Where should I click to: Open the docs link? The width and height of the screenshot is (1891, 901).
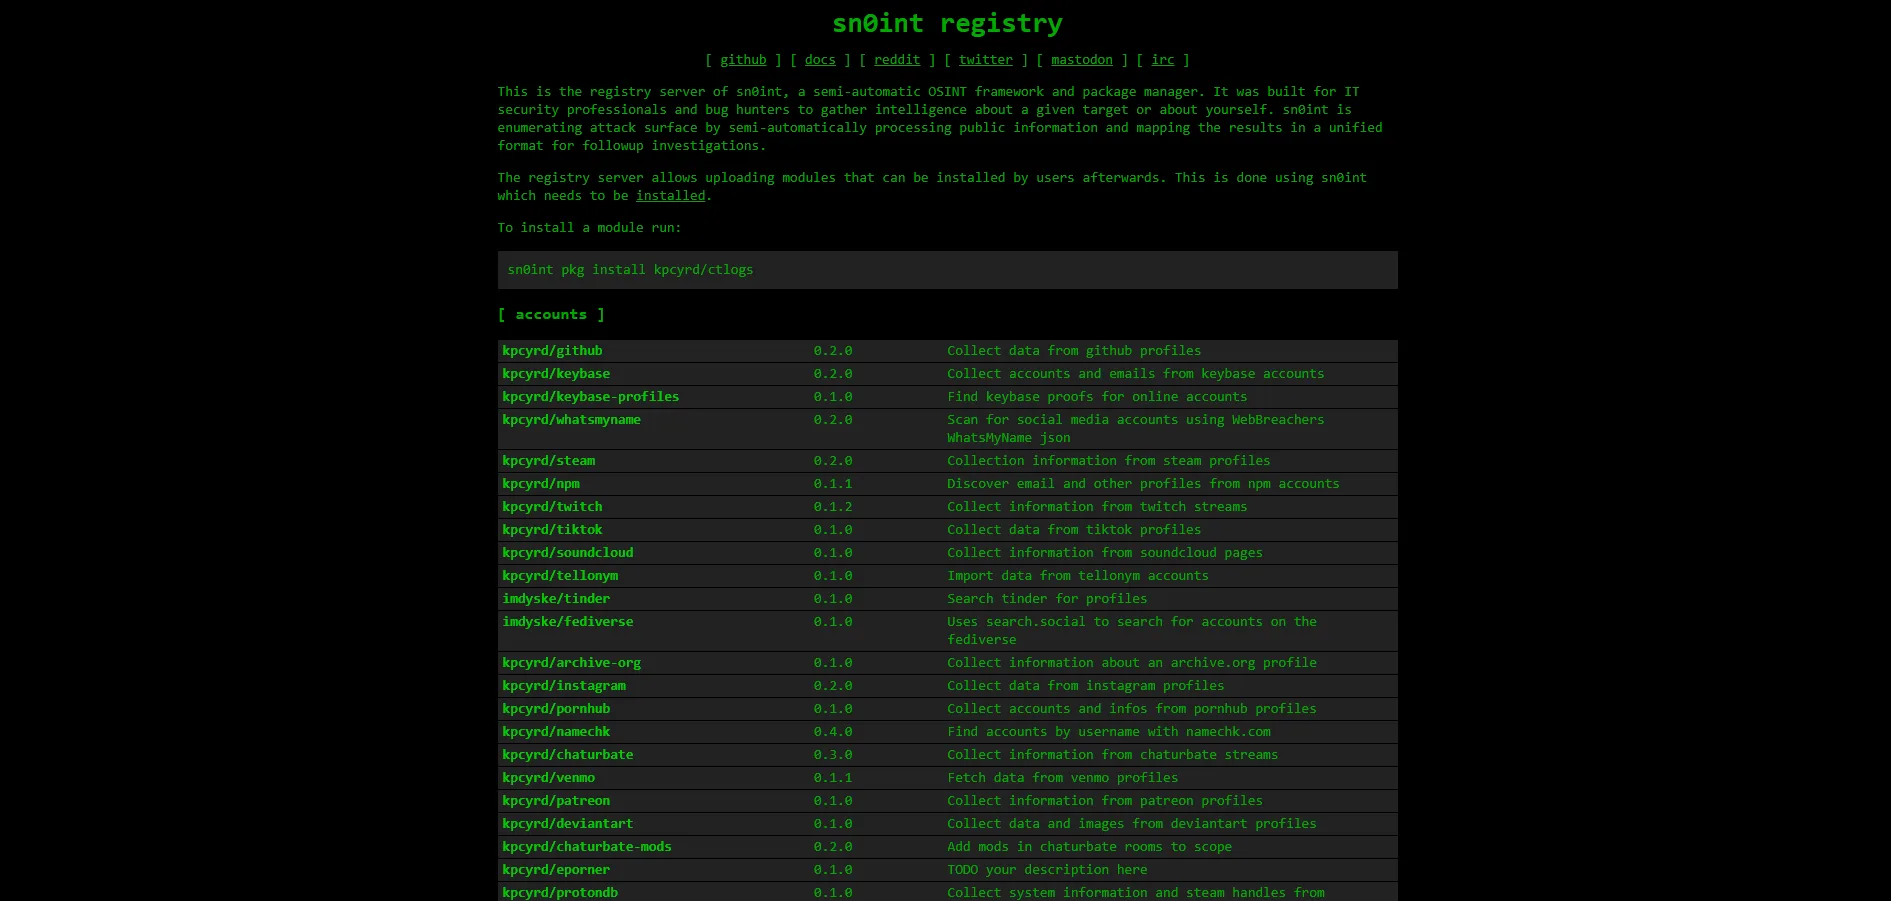tap(819, 60)
